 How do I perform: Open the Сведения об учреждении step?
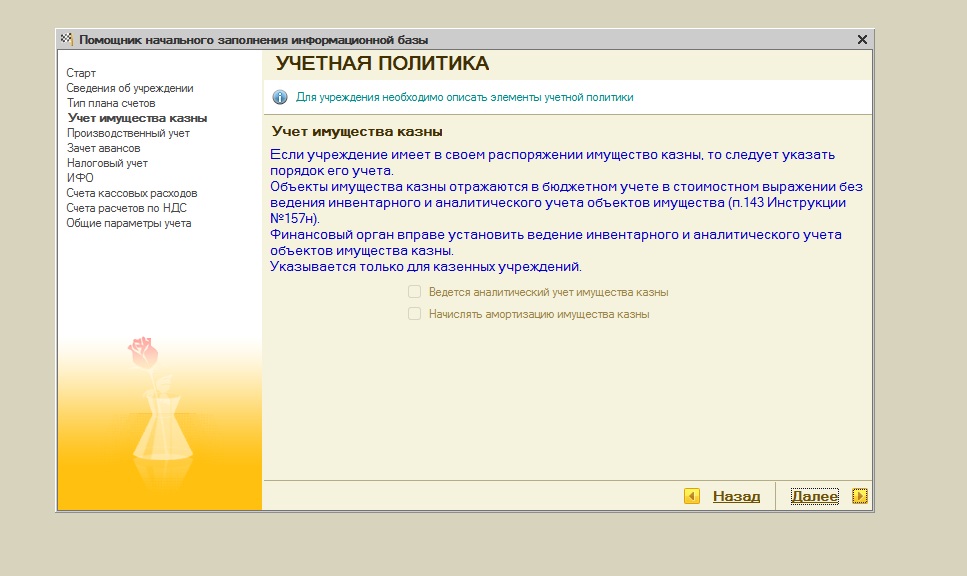130,88
